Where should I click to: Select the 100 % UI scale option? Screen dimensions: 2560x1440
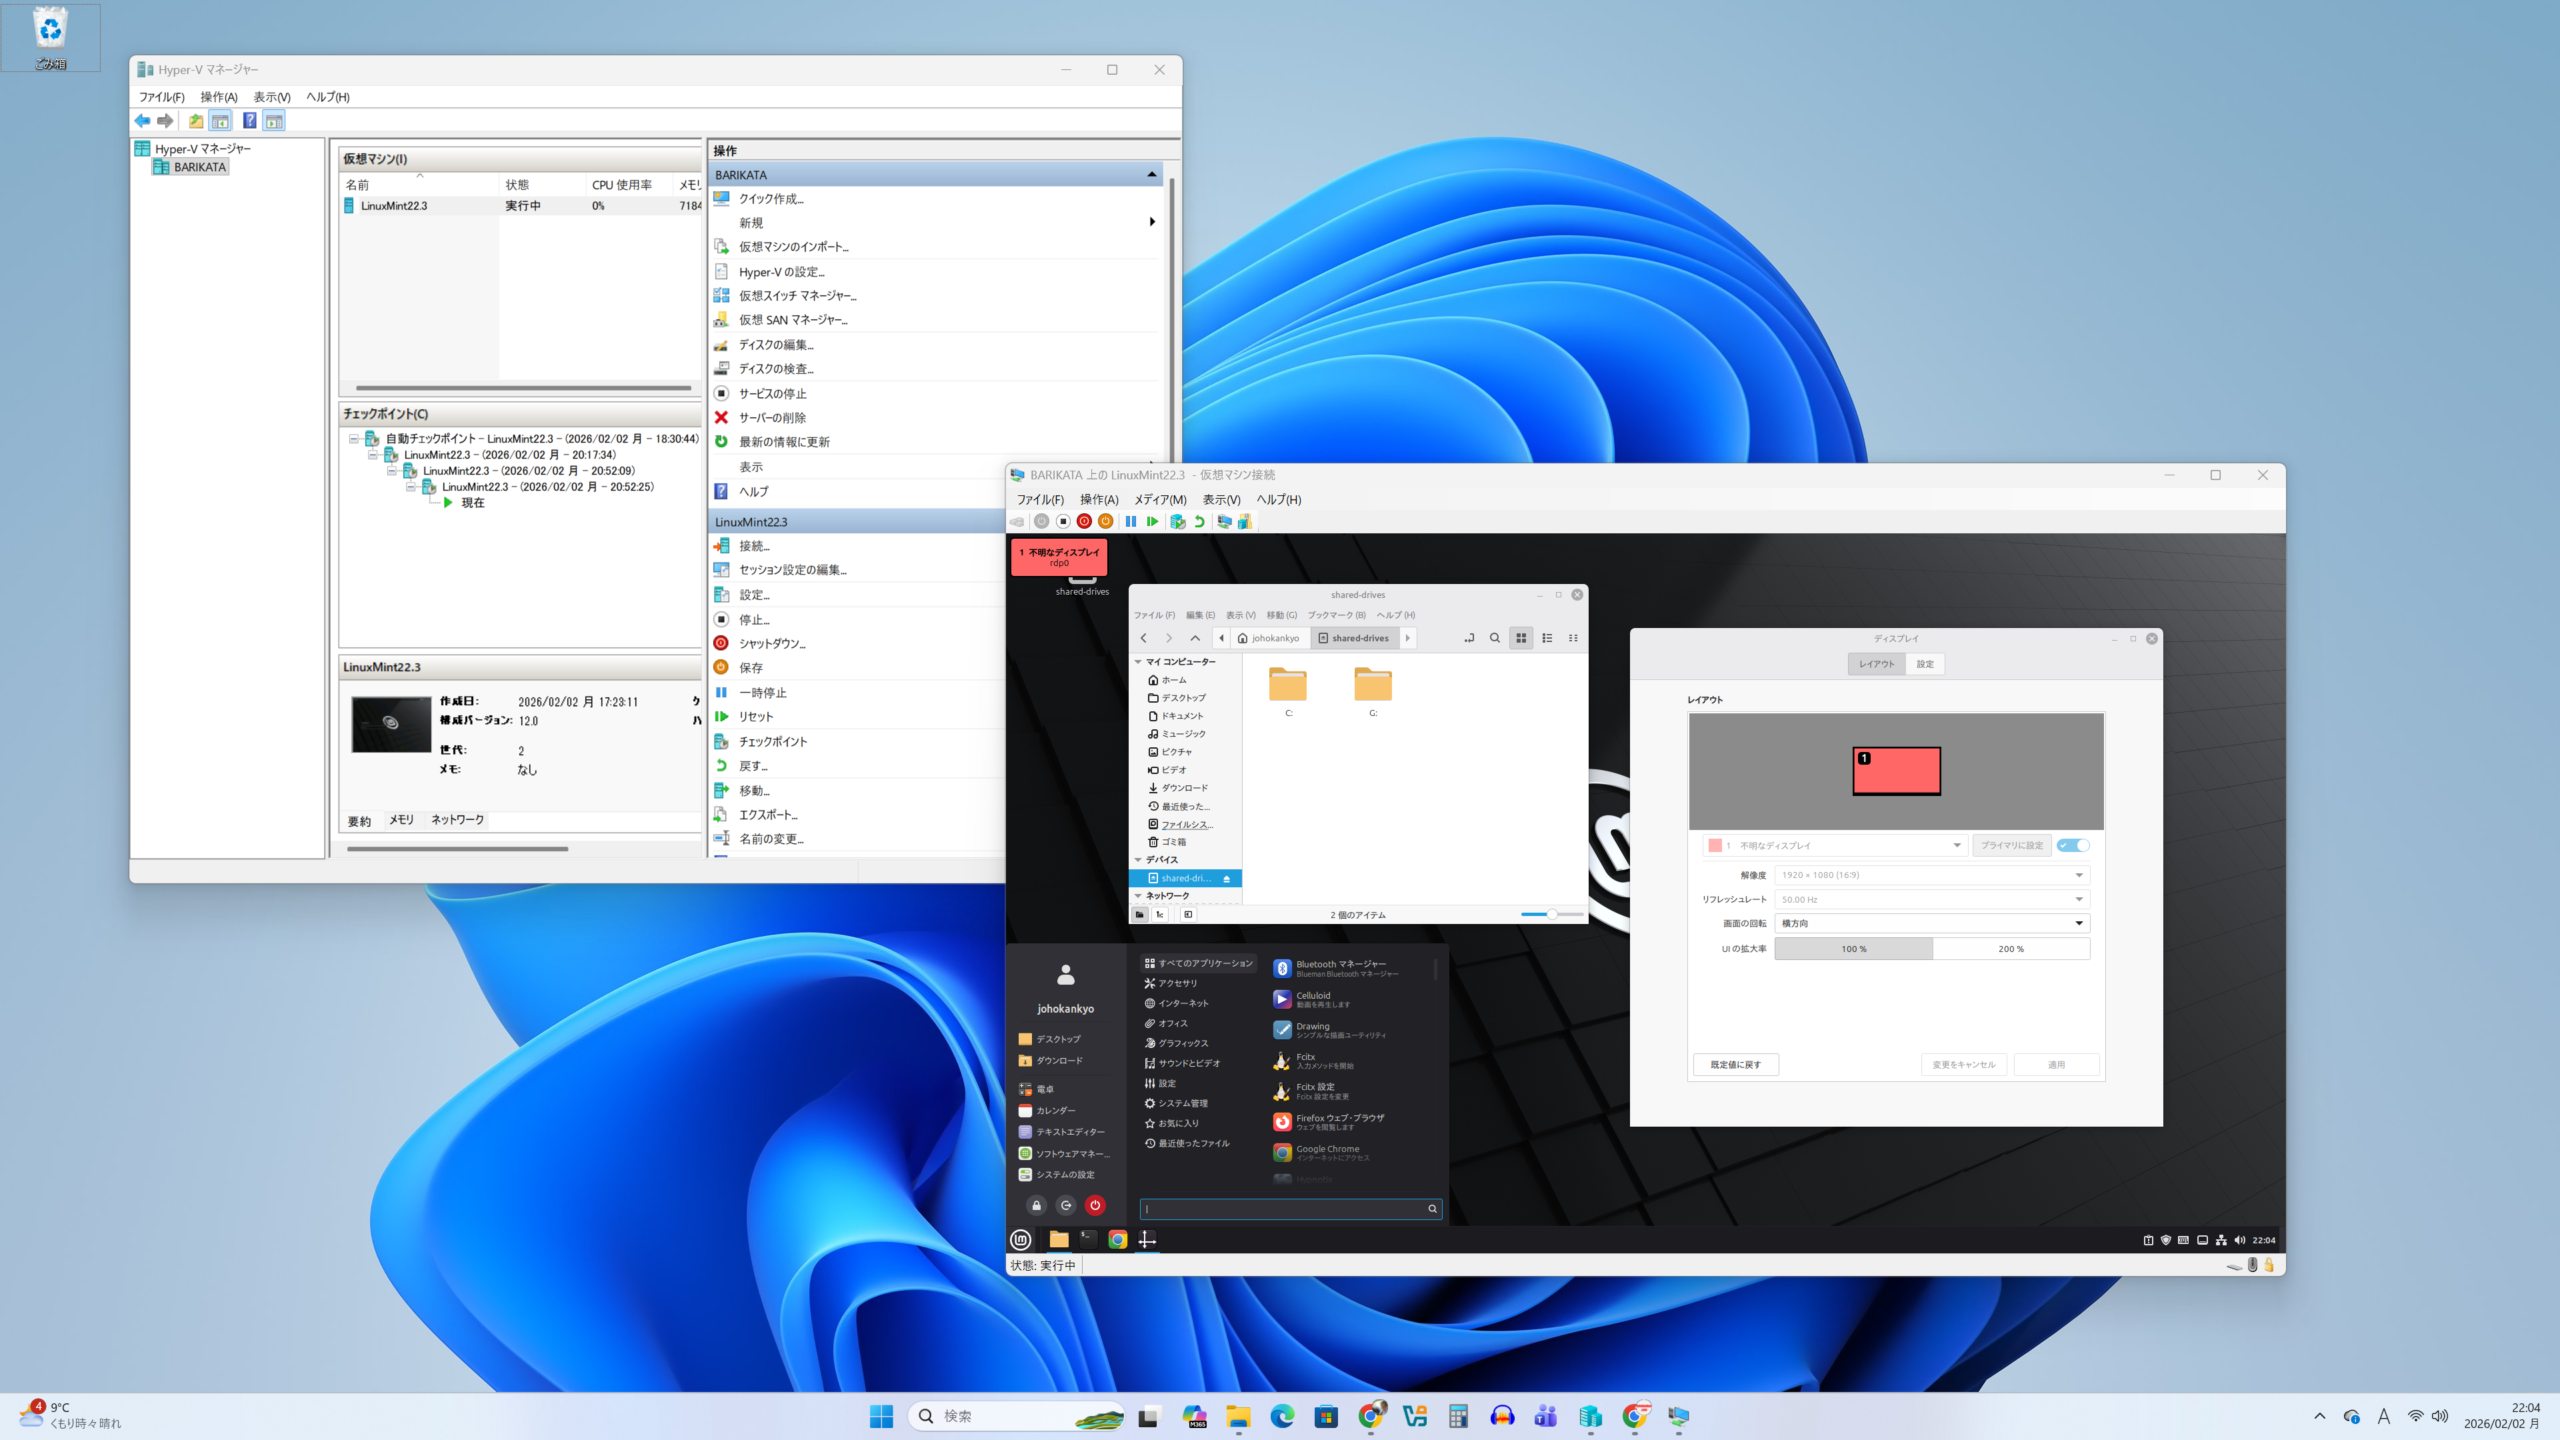click(x=1853, y=949)
